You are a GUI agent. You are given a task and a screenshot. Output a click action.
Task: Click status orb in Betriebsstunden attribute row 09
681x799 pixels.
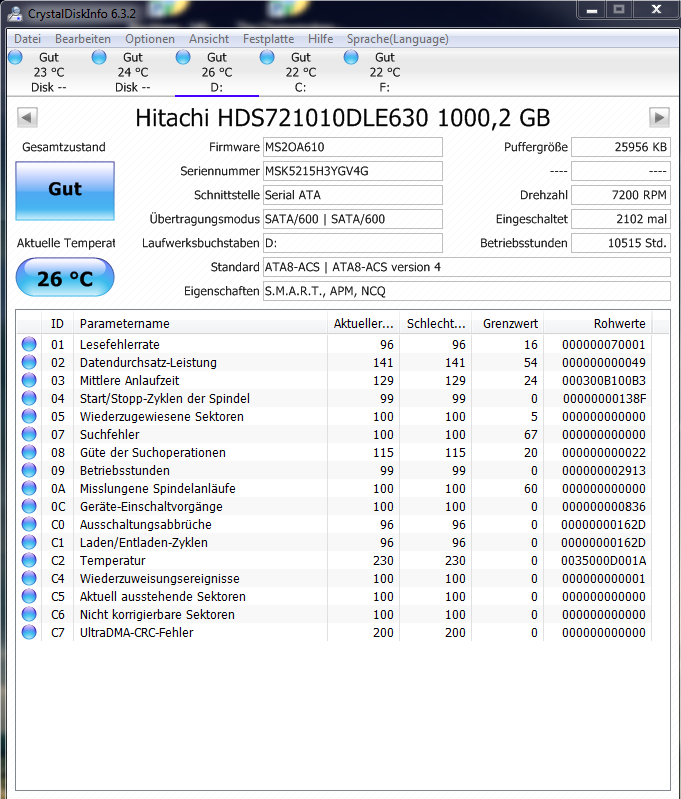point(29,470)
